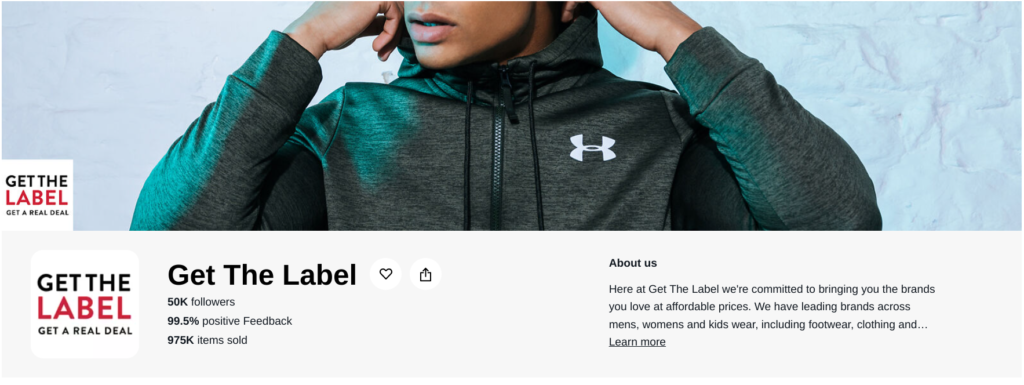This screenshot has height=385, width=1024.
Task: Expand the truncated description ellipsis
Action: [x=923, y=324]
